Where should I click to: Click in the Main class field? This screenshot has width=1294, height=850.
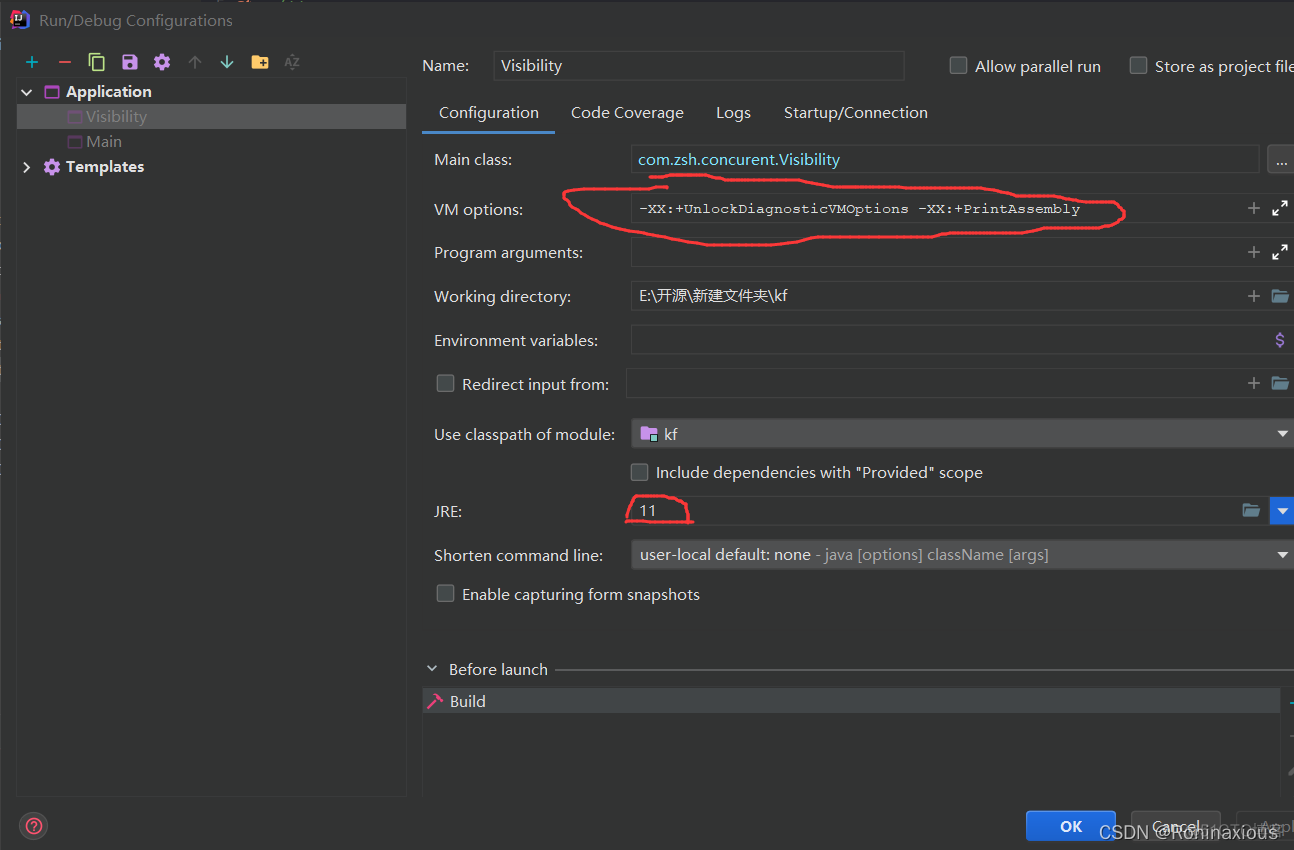point(945,159)
